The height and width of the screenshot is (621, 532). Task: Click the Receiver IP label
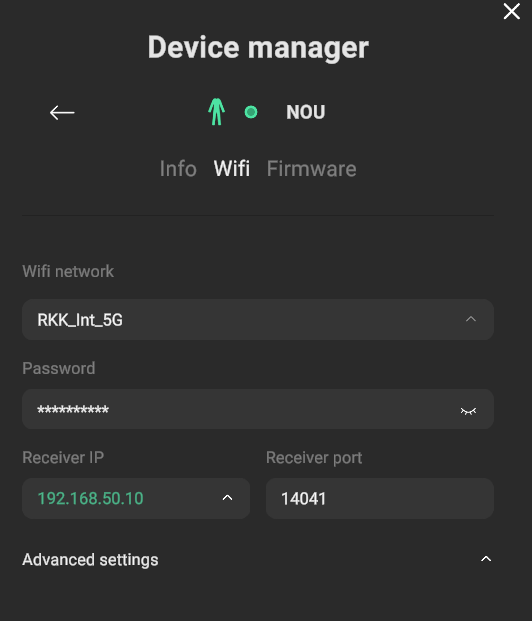click(x=63, y=457)
